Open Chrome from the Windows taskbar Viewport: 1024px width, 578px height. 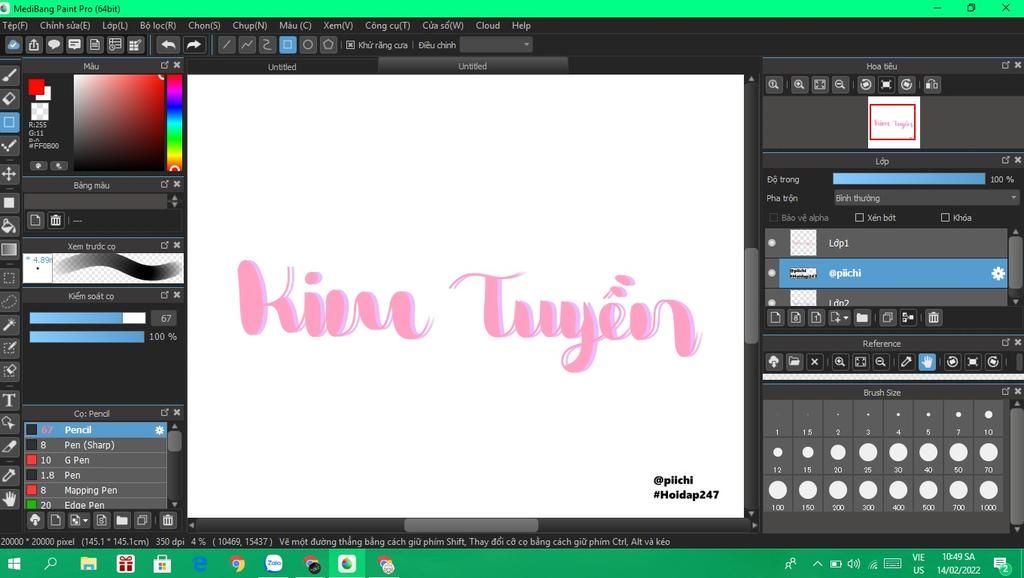tap(237, 564)
